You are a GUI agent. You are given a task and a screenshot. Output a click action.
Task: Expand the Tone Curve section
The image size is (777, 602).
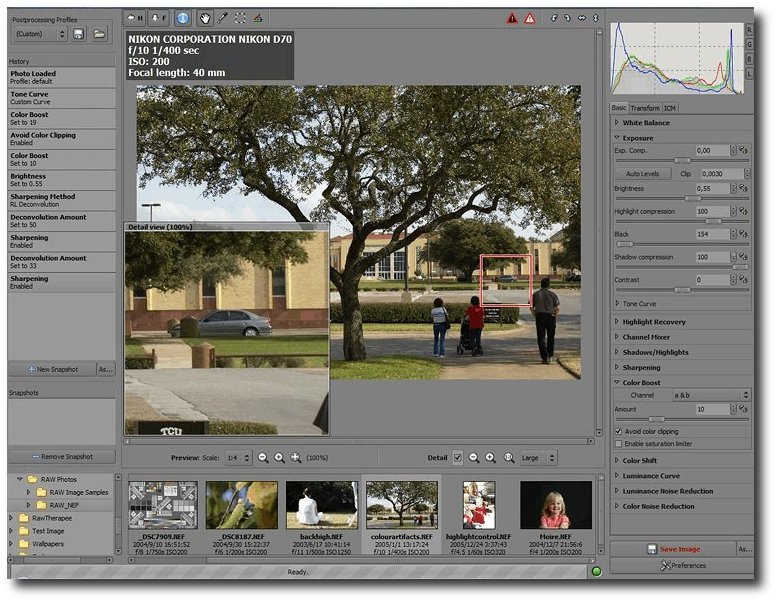(x=617, y=303)
